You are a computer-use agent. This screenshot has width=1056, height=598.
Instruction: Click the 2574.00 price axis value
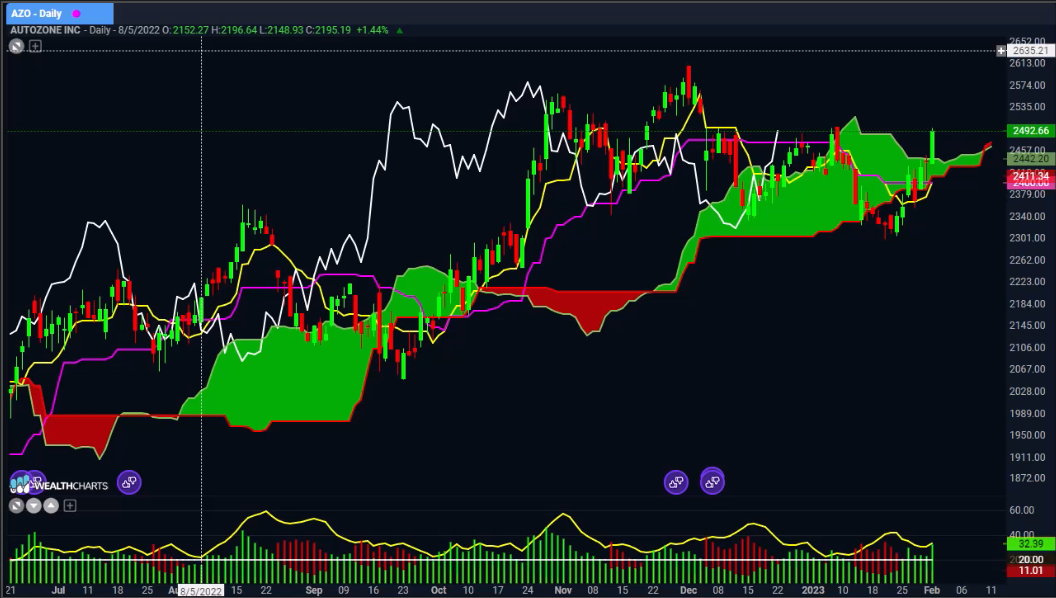pyautogui.click(x=1027, y=86)
